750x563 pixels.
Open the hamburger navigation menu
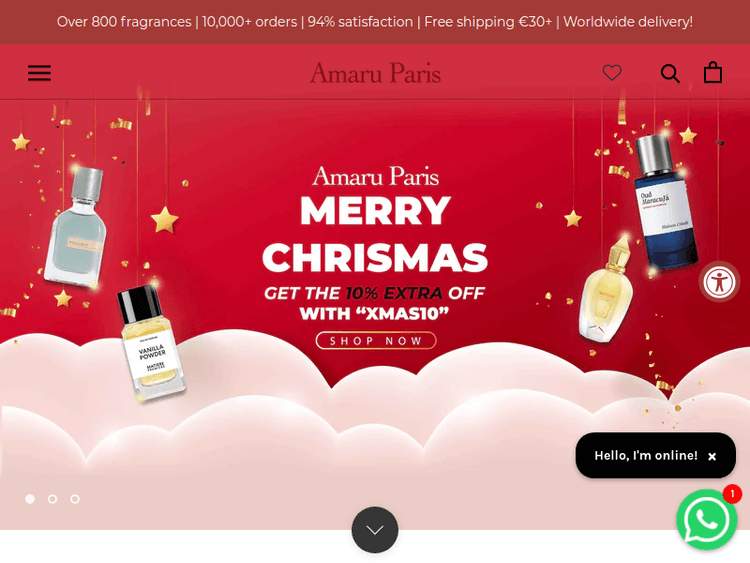pos(39,73)
